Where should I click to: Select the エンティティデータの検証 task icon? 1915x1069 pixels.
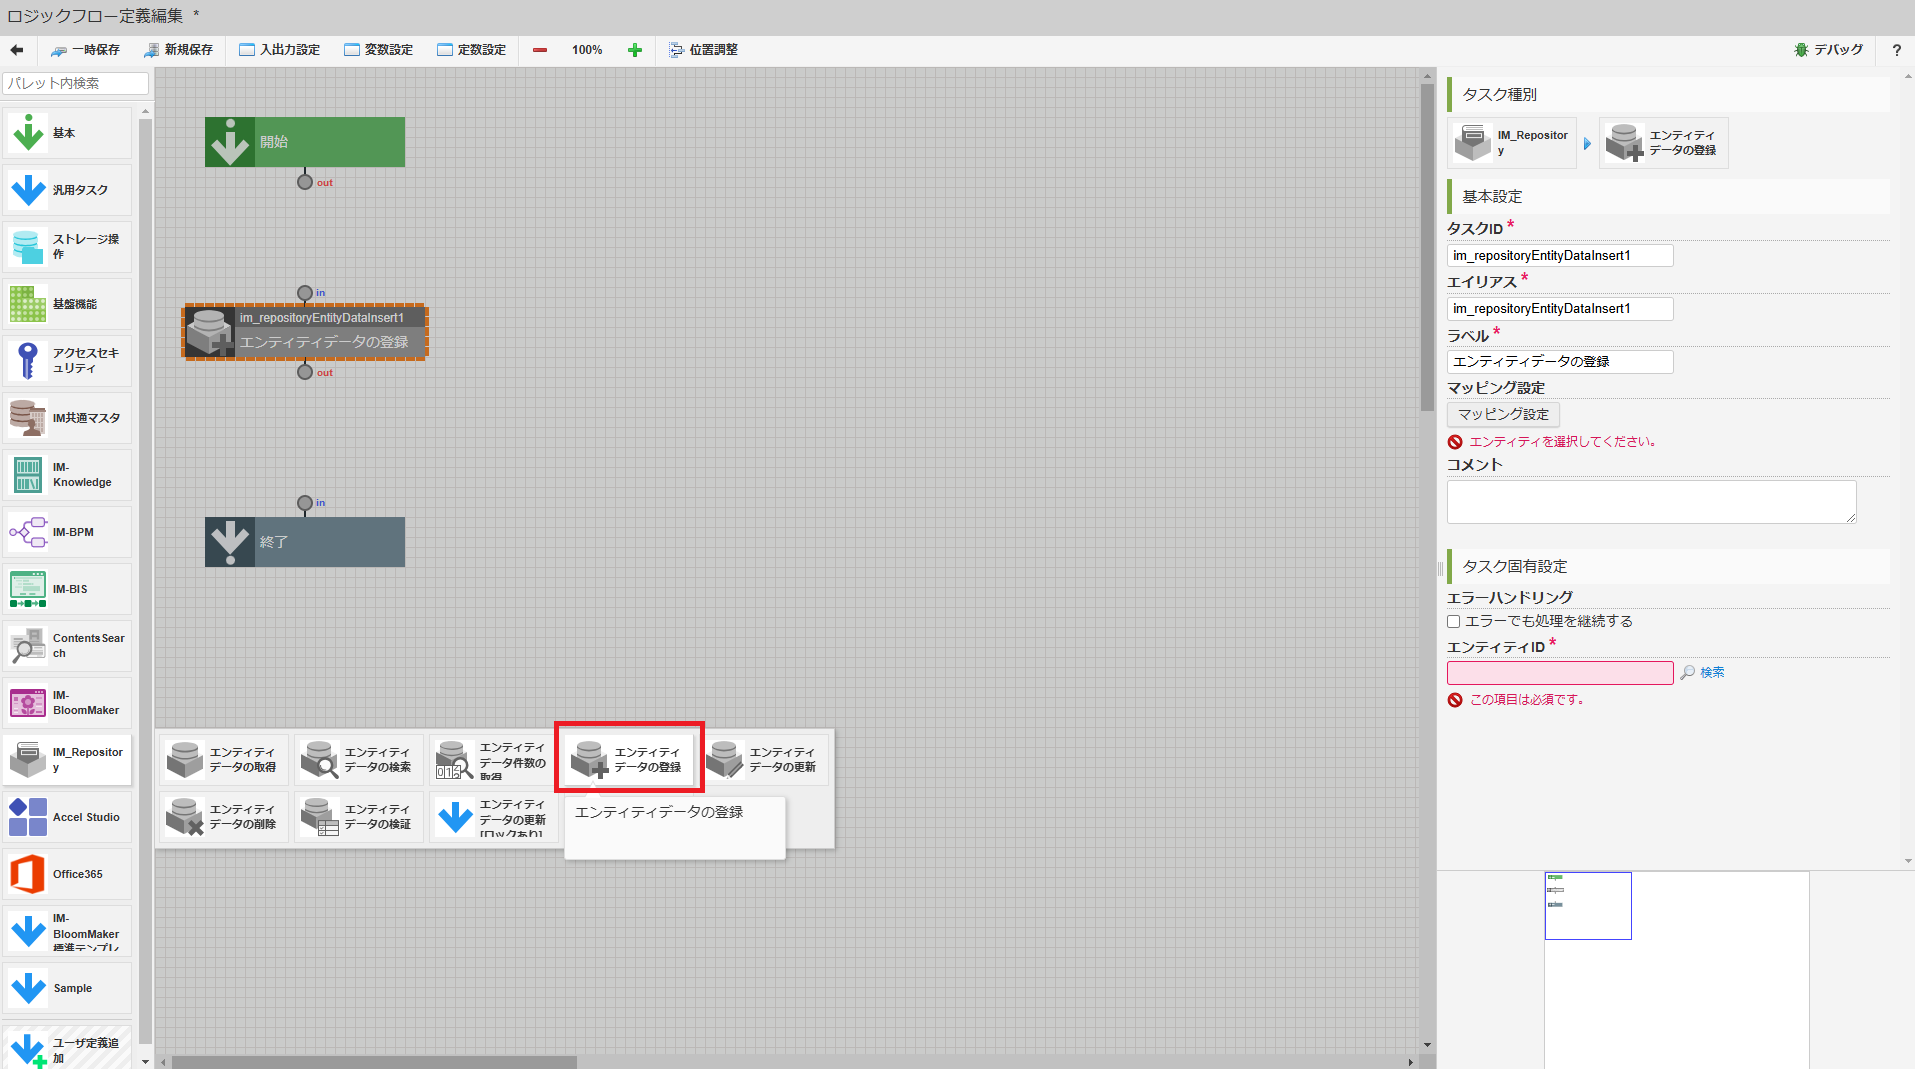356,816
